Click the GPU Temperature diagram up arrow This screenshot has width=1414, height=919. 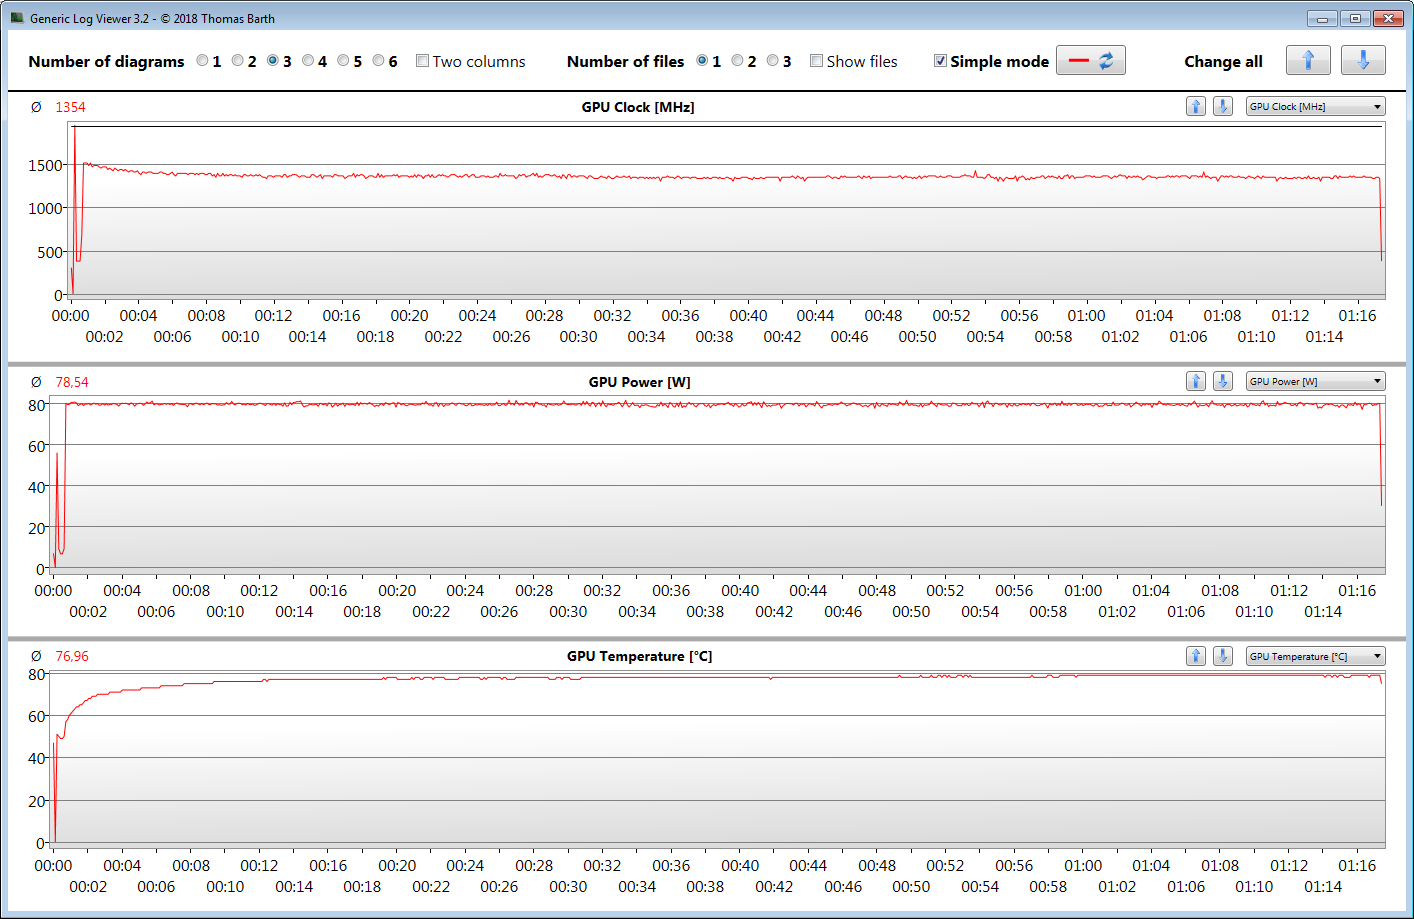(1195, 656)
